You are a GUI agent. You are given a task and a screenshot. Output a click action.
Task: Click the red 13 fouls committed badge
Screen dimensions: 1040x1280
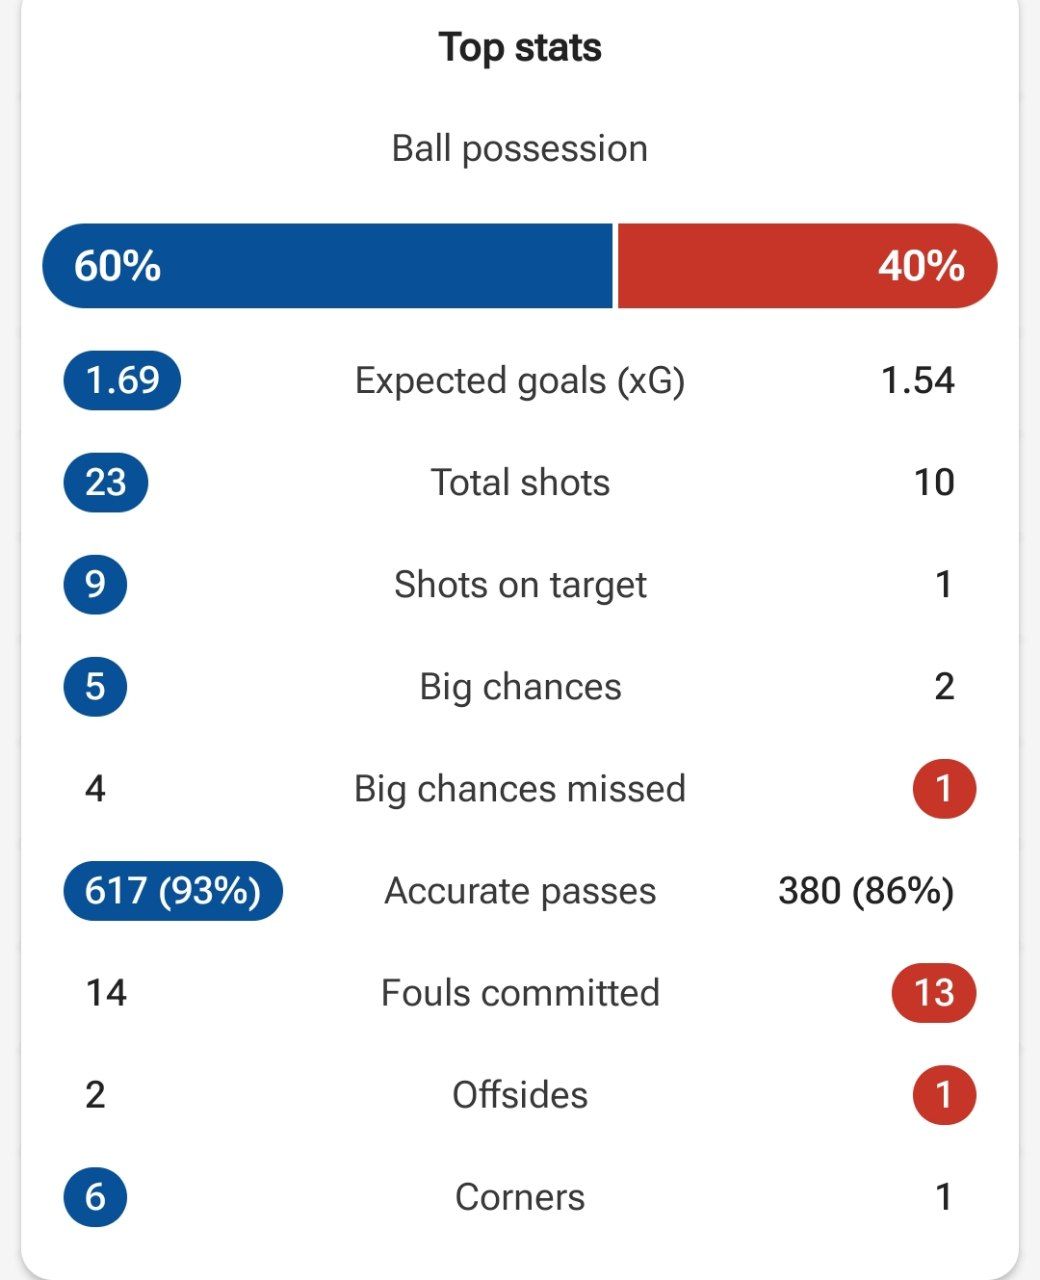pos(933,993)
